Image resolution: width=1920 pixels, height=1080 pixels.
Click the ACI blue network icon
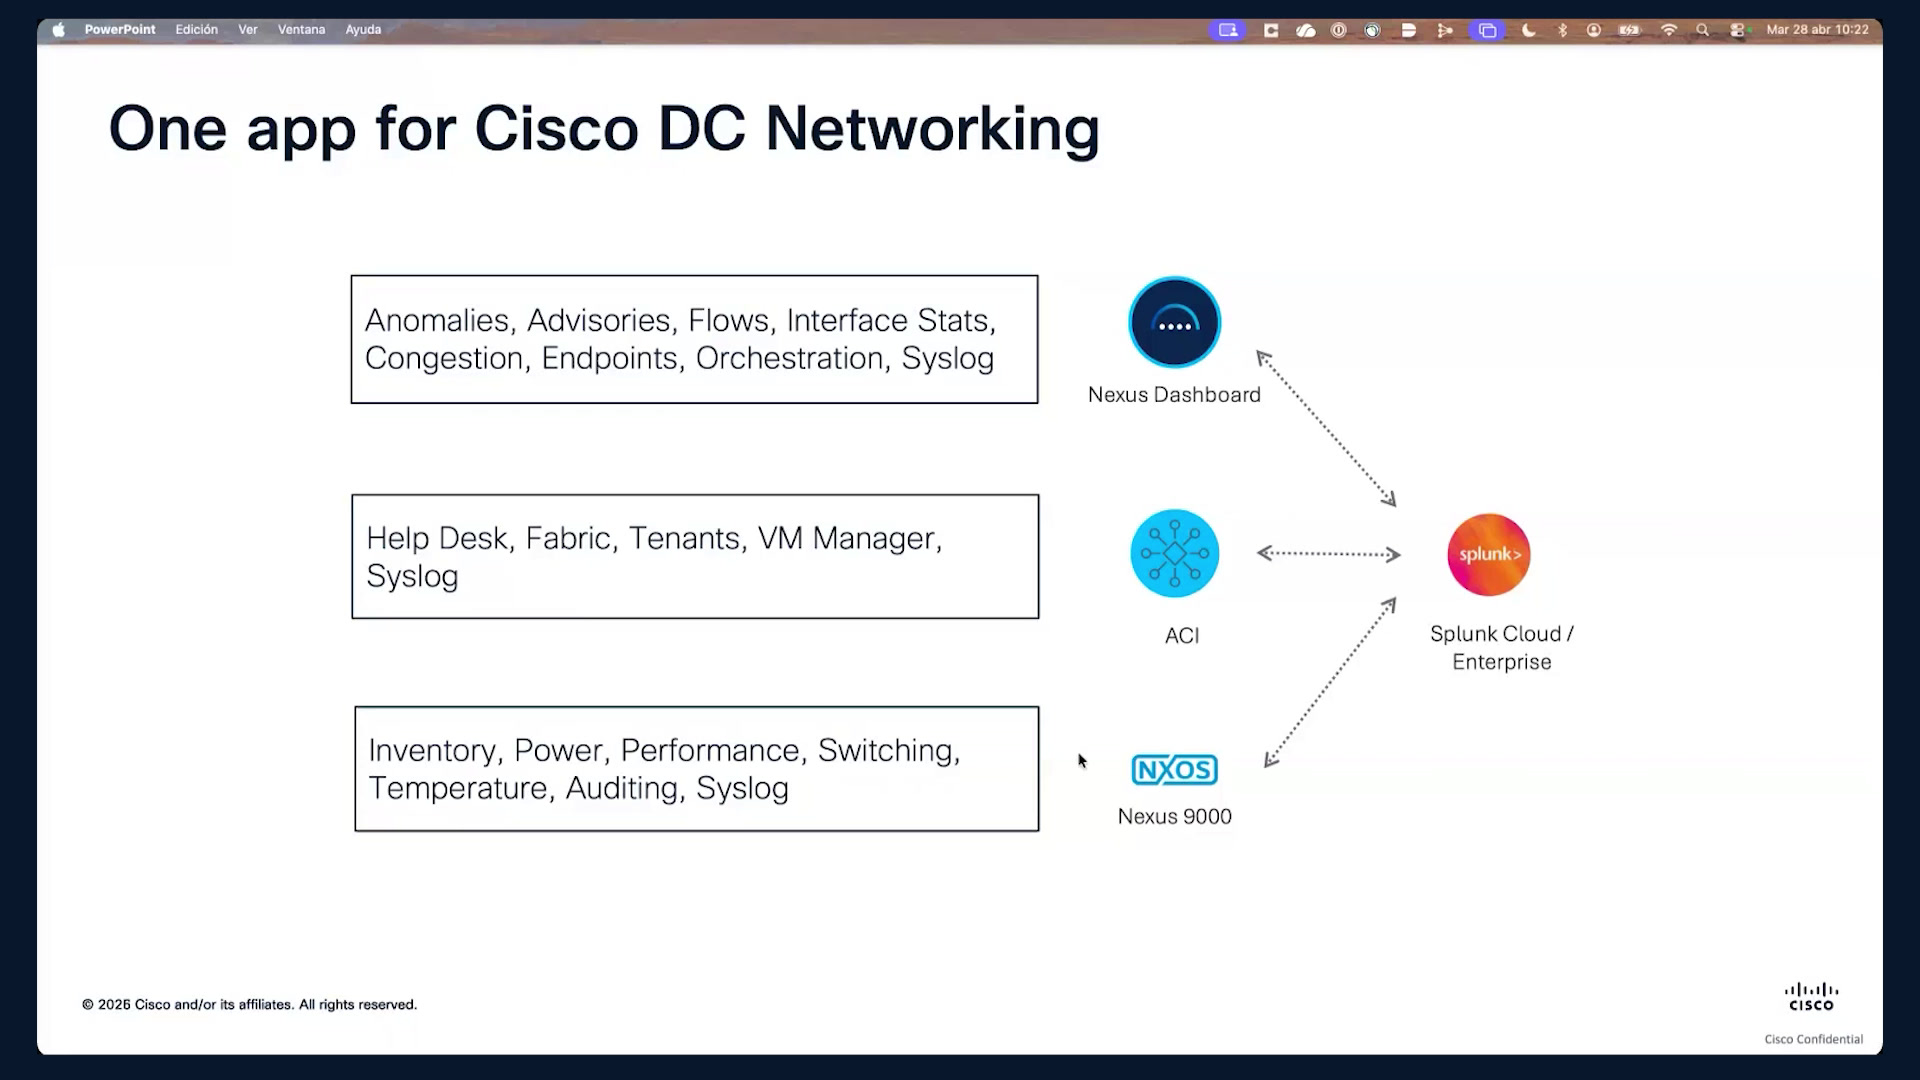(x=1175, y=553)
